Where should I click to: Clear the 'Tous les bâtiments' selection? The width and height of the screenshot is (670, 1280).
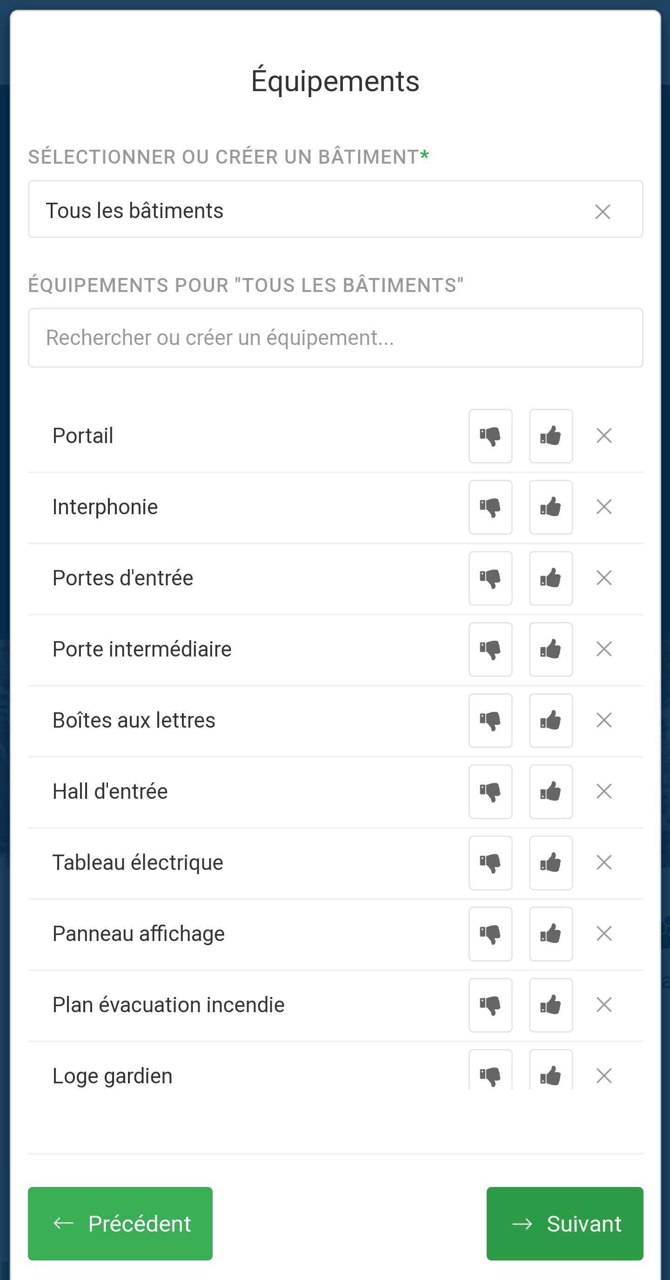[603, 211]
